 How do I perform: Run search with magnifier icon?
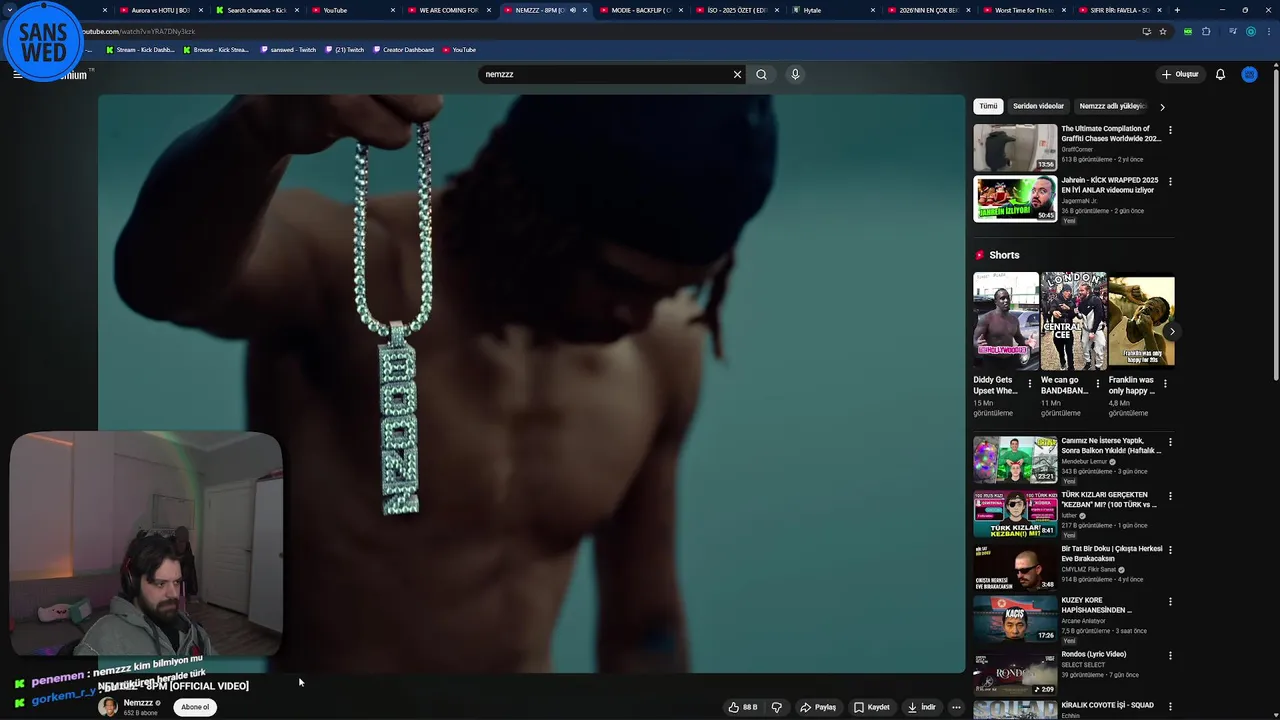coord(762,74)
